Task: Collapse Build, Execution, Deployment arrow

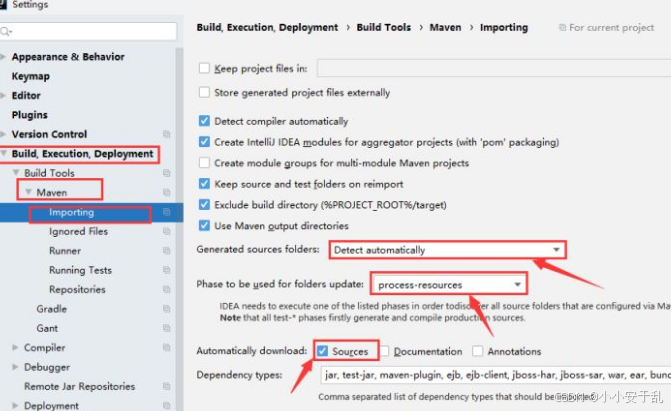Action: 3,153
